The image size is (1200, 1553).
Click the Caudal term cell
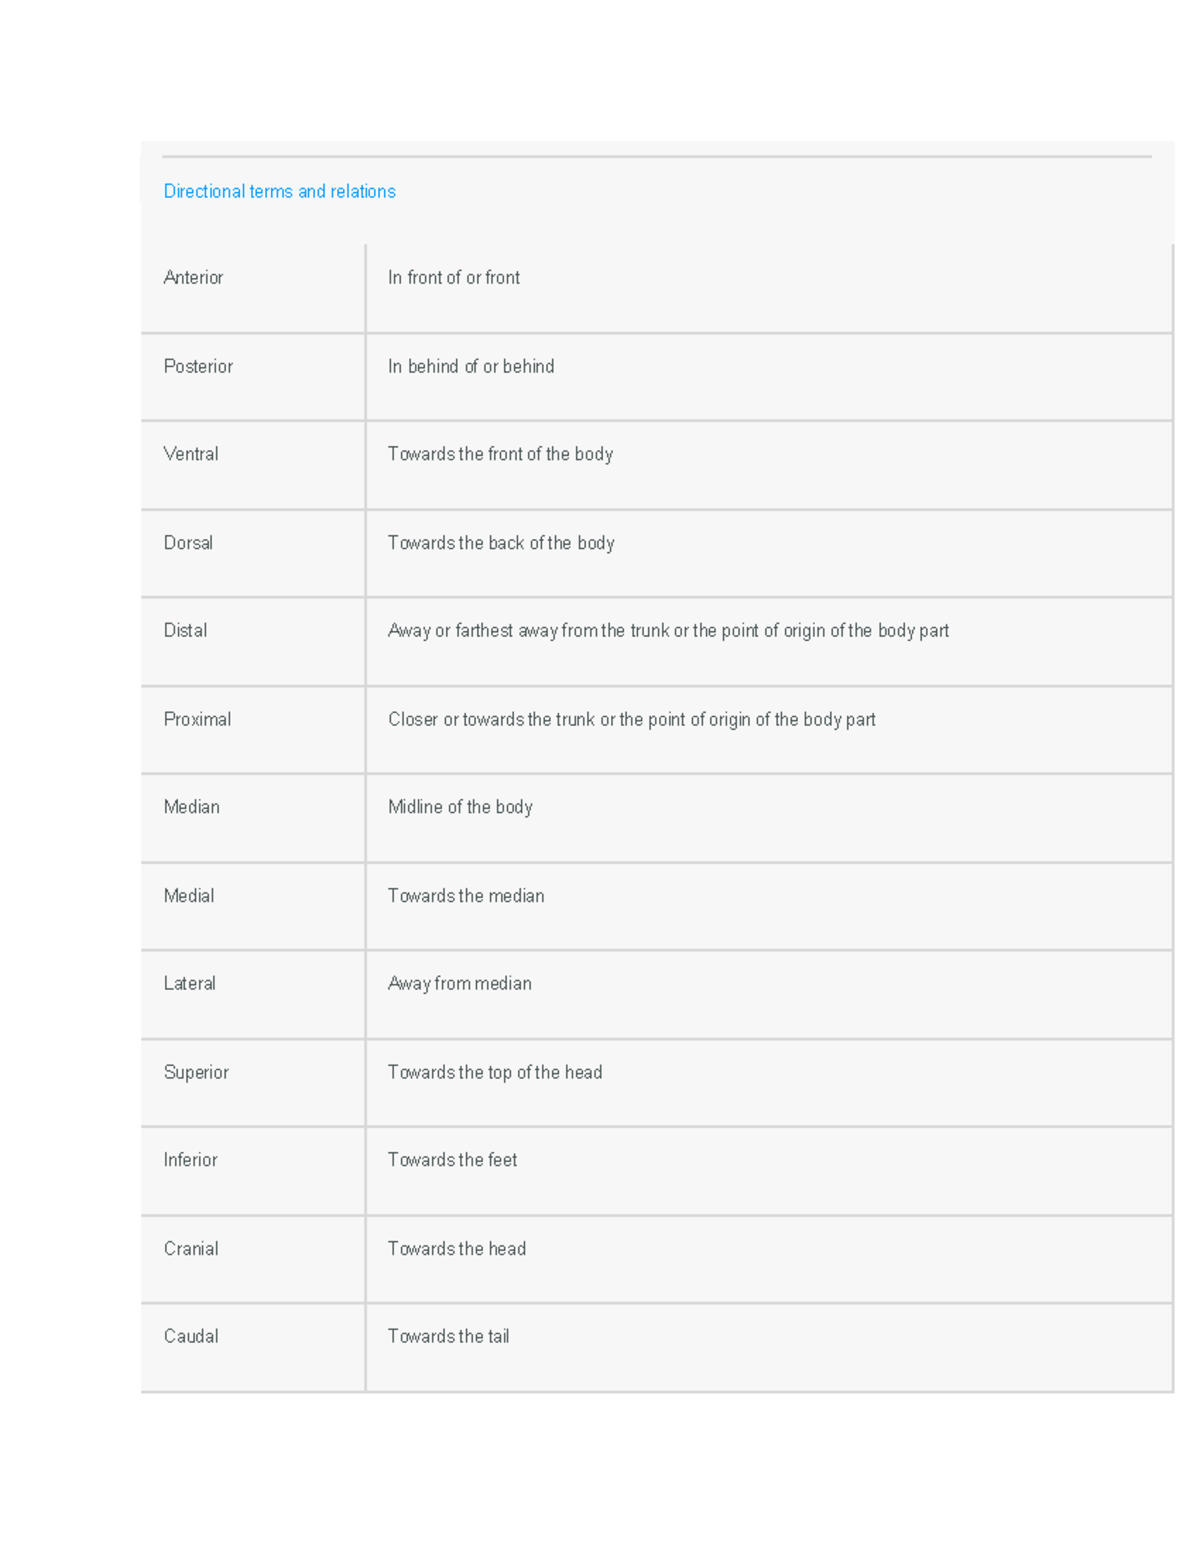(x=191, y=1337)
